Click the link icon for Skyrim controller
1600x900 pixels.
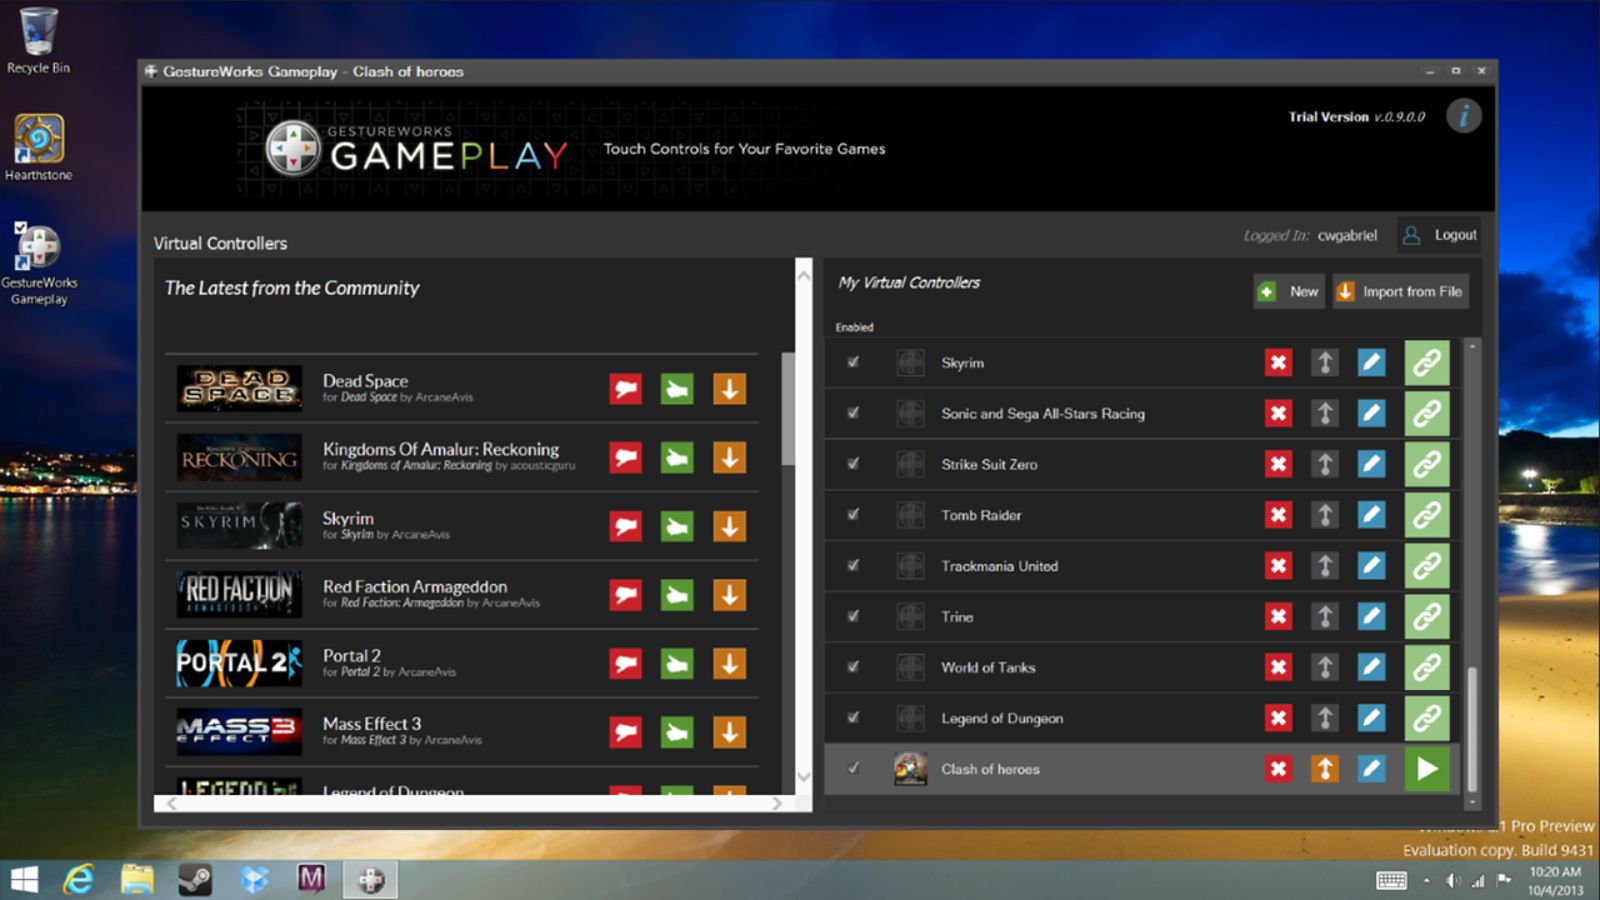[1427, 362]
